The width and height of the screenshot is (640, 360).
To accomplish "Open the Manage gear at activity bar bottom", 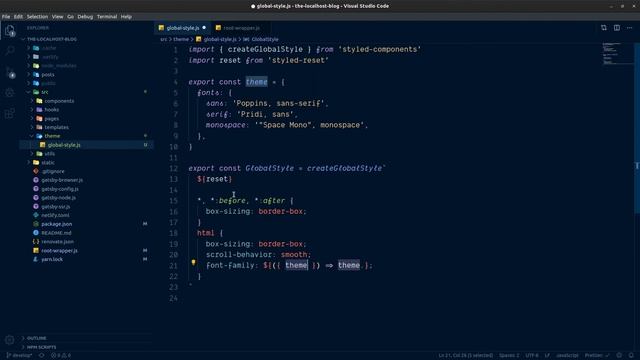I will [10, 340].
